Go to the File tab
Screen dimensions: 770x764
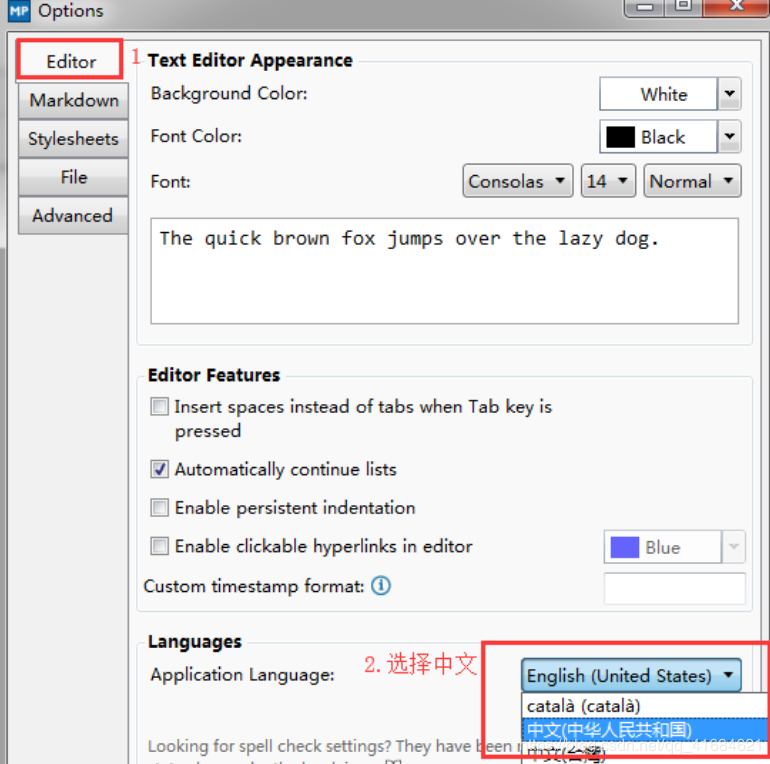[74, 177]
